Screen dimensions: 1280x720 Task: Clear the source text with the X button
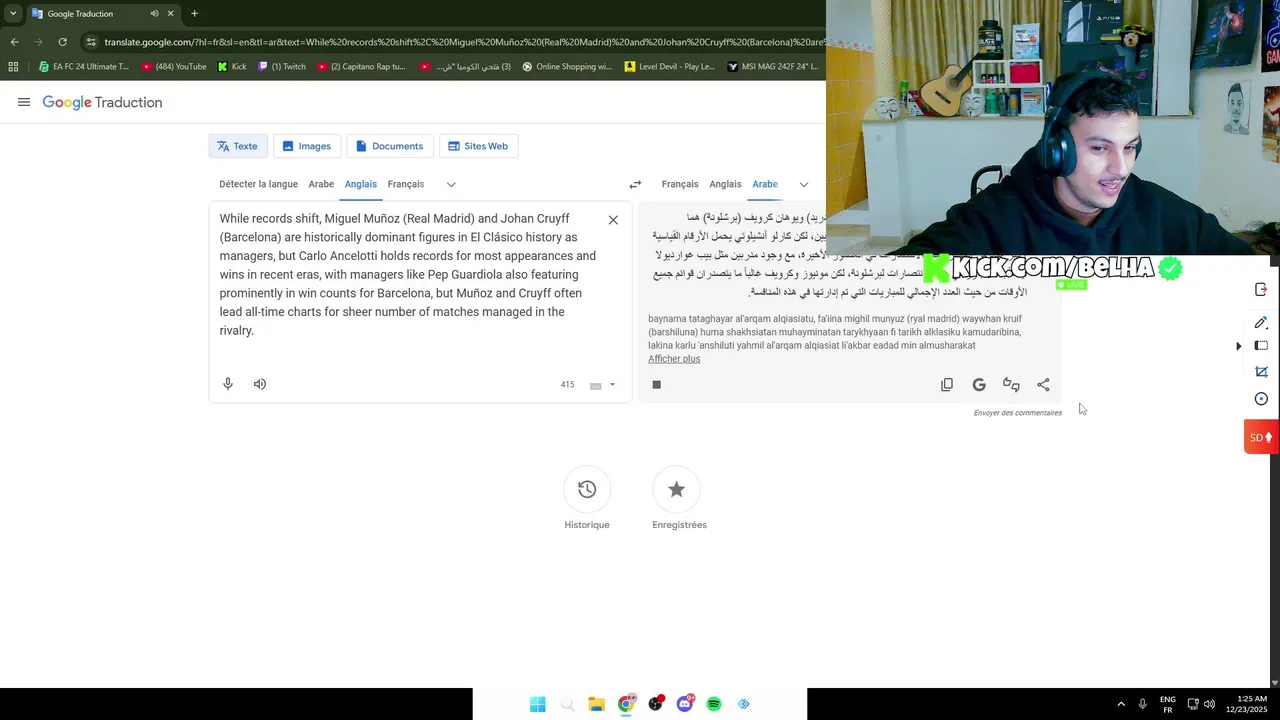tap(613, 220)
